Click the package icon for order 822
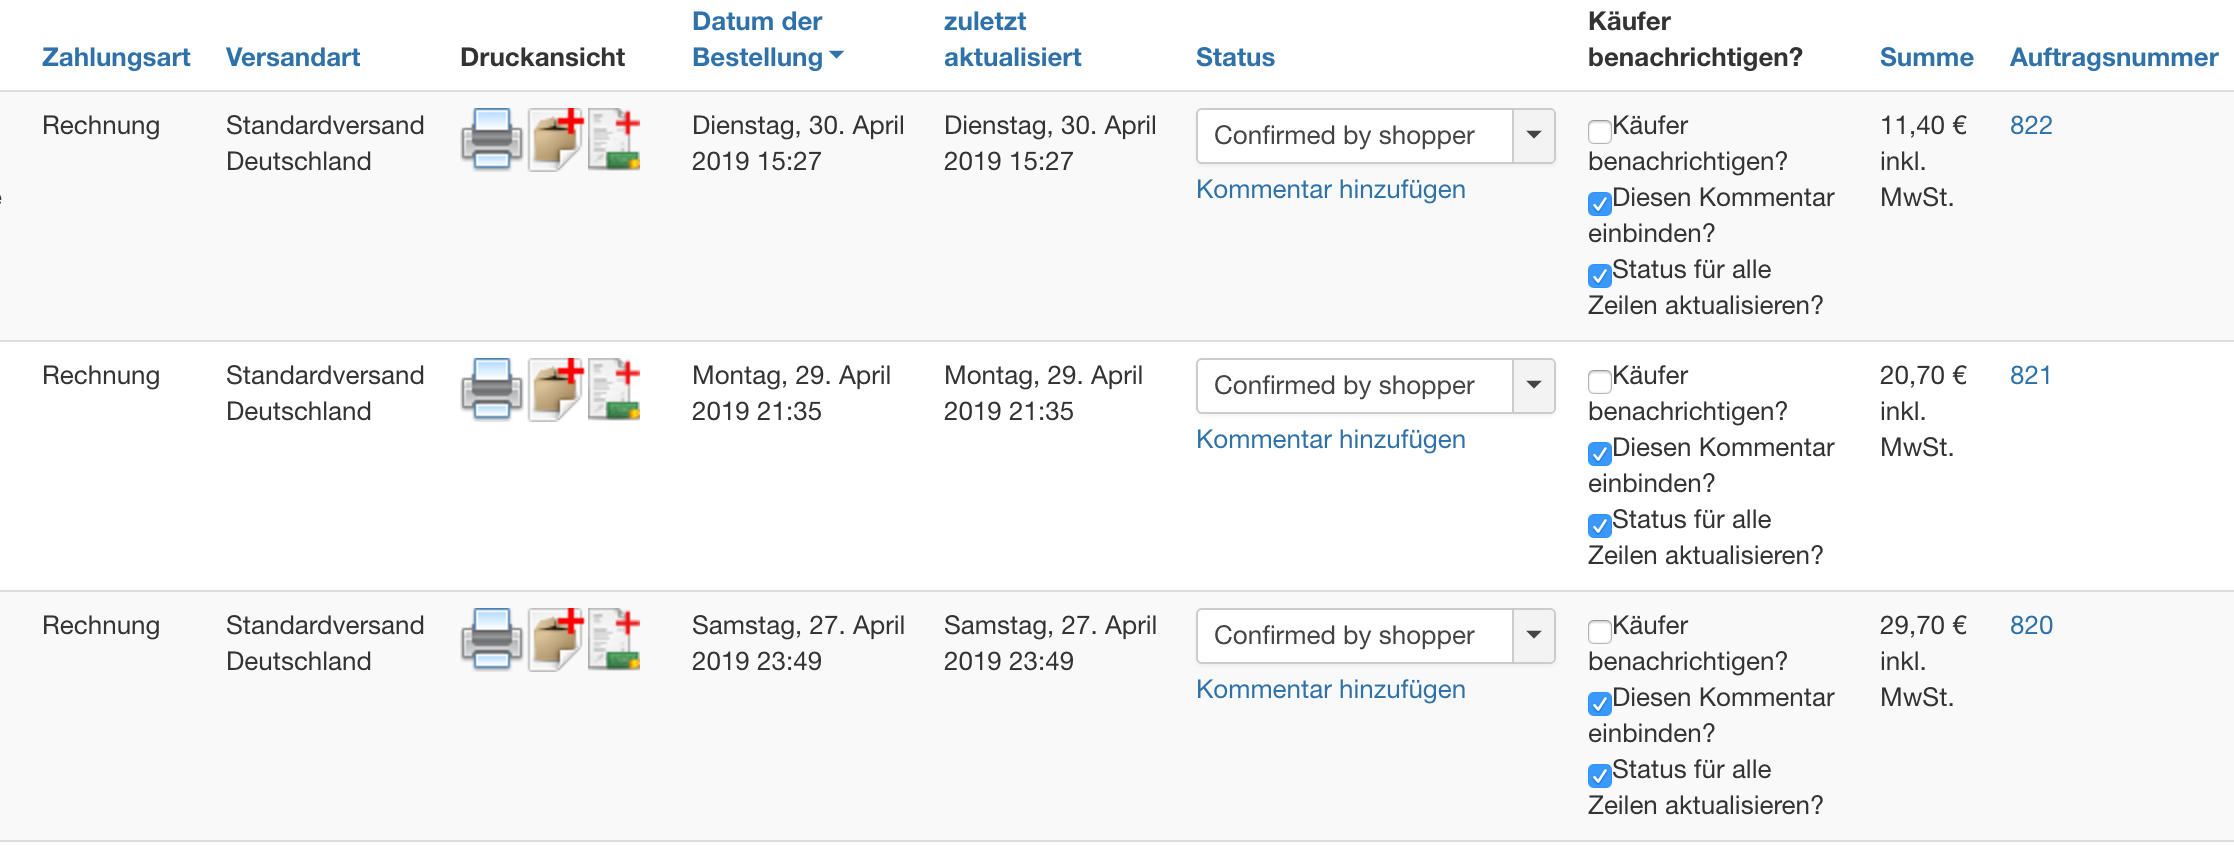Viewport: 2234px width, 846px height. (x=555, y=139)
